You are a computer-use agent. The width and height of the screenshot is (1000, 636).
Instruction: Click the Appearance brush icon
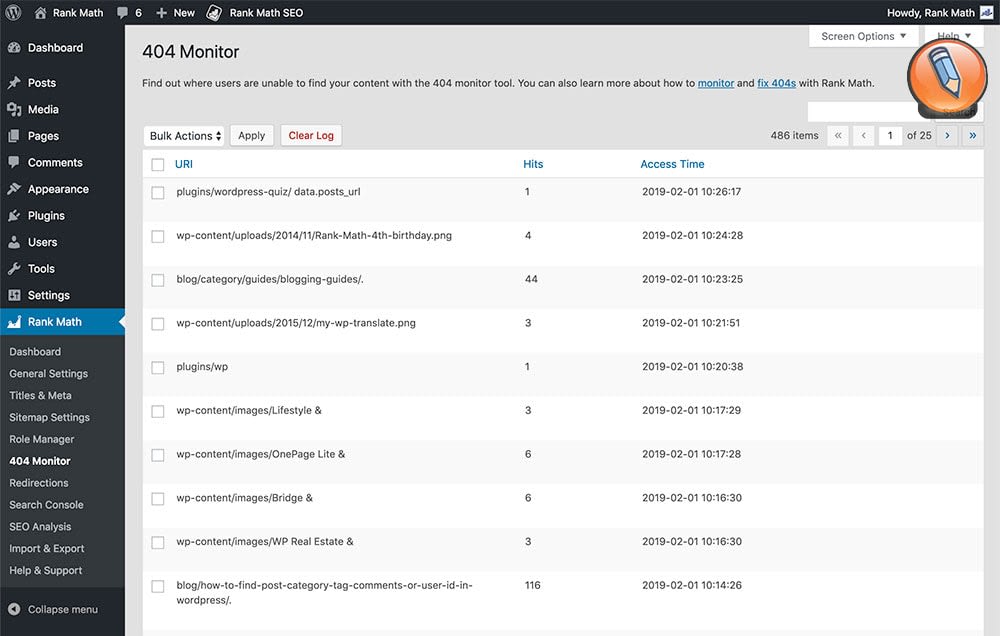tap(14, 189)
